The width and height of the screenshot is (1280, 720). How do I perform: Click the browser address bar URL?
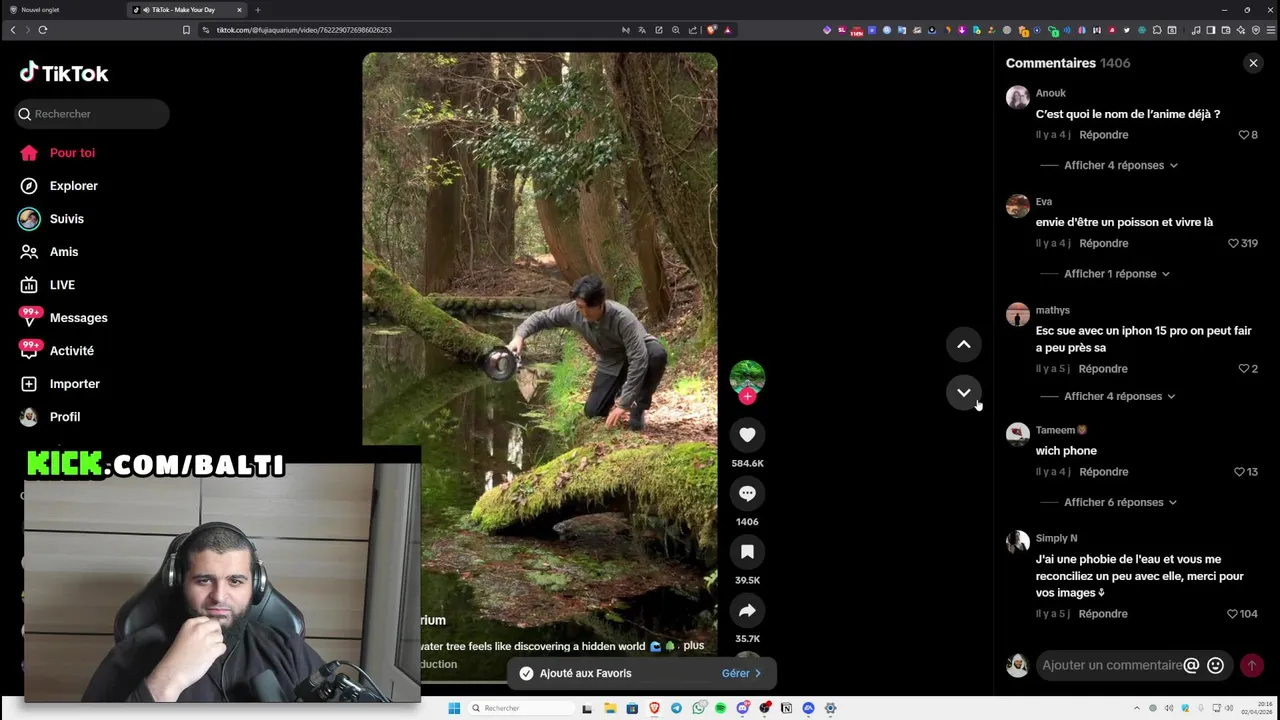(x=304, y=30)
